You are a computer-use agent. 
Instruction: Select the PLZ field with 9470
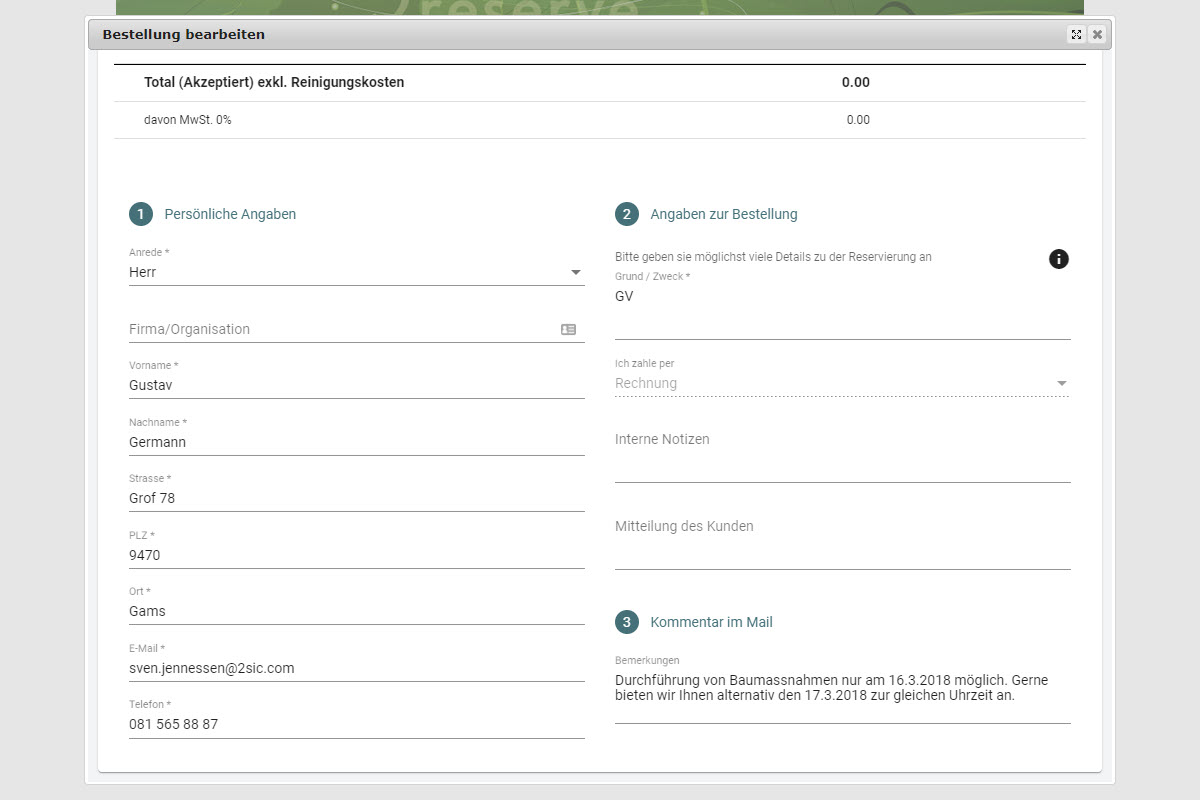[356, 555]
